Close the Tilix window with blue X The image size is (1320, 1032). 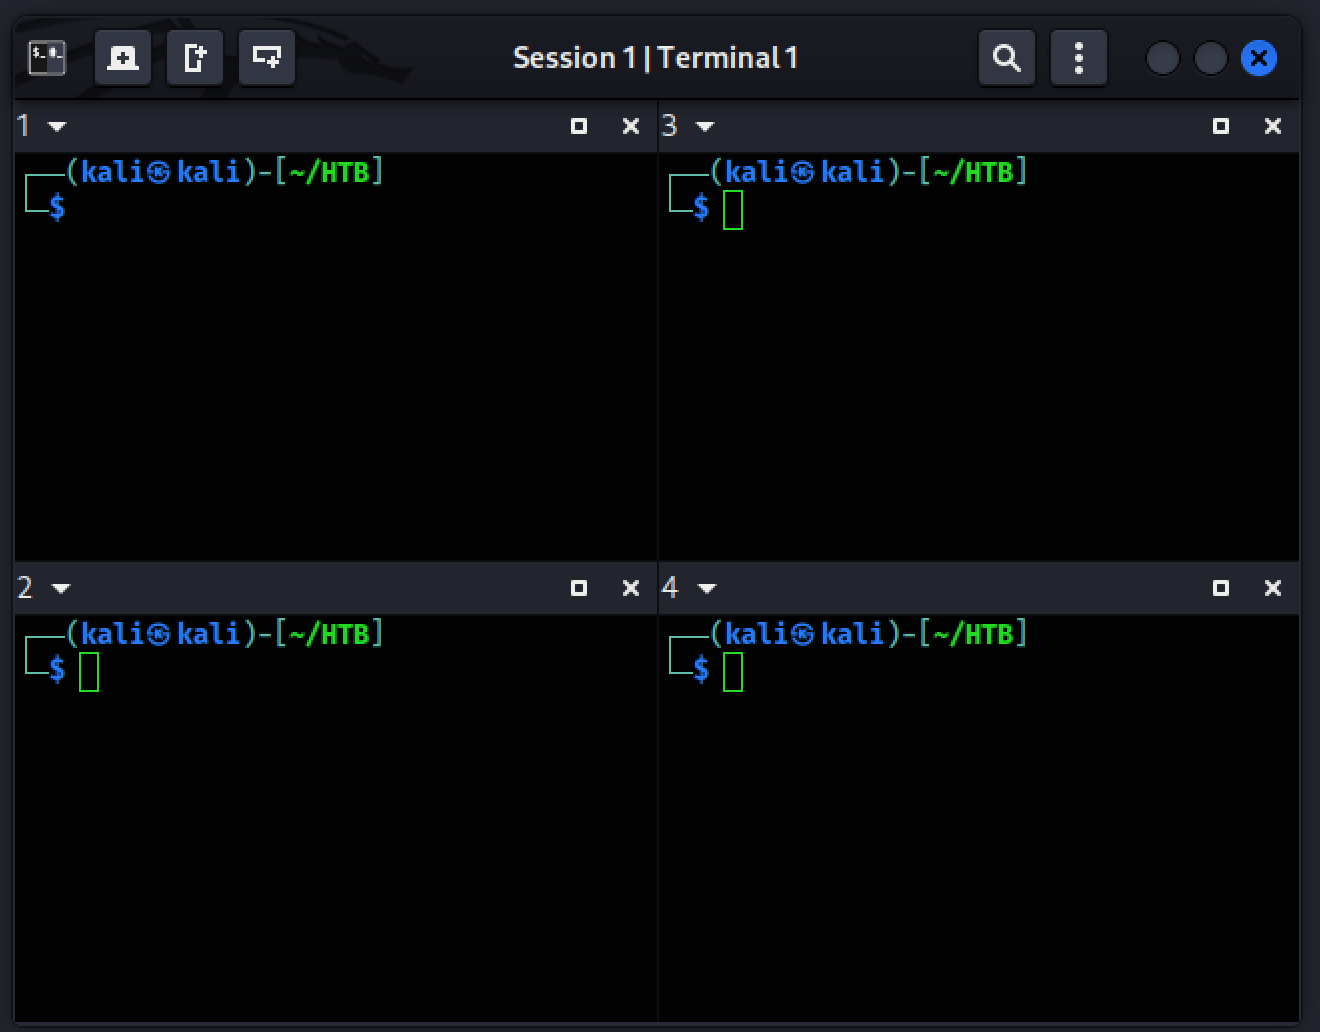(x=1259, y=58)
